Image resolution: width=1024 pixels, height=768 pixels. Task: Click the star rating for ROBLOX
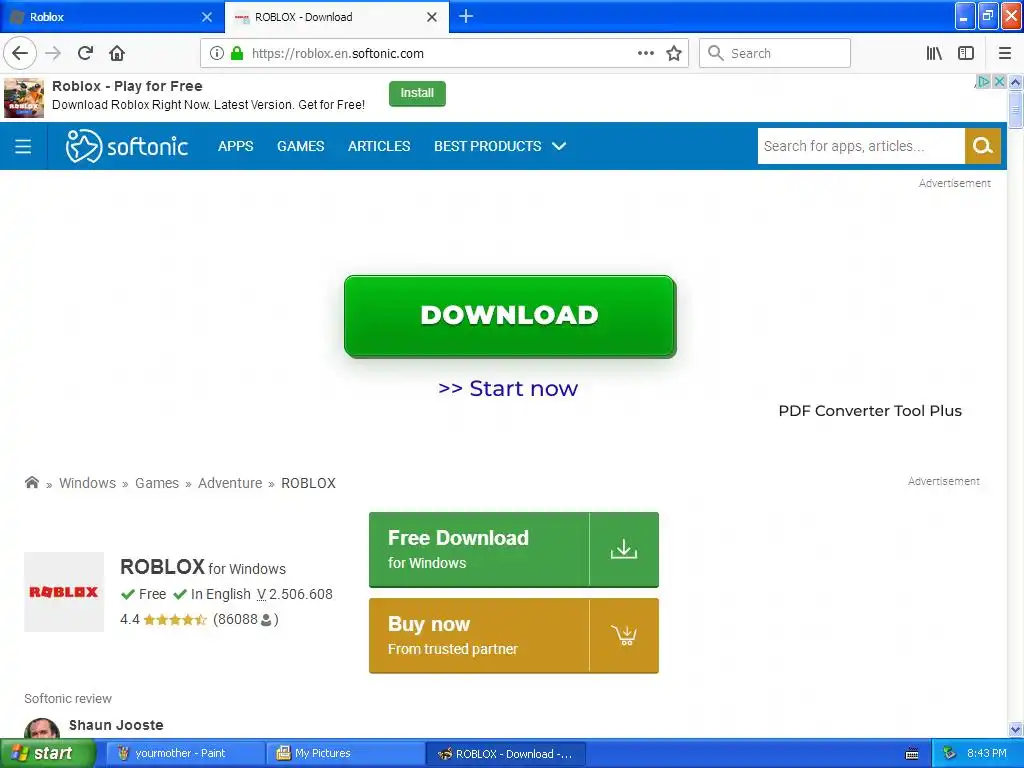click(175, 619)
